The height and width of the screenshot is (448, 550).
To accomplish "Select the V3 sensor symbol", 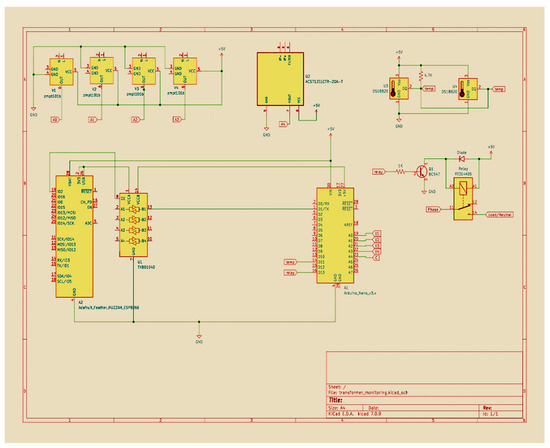I will pos(144,71).
